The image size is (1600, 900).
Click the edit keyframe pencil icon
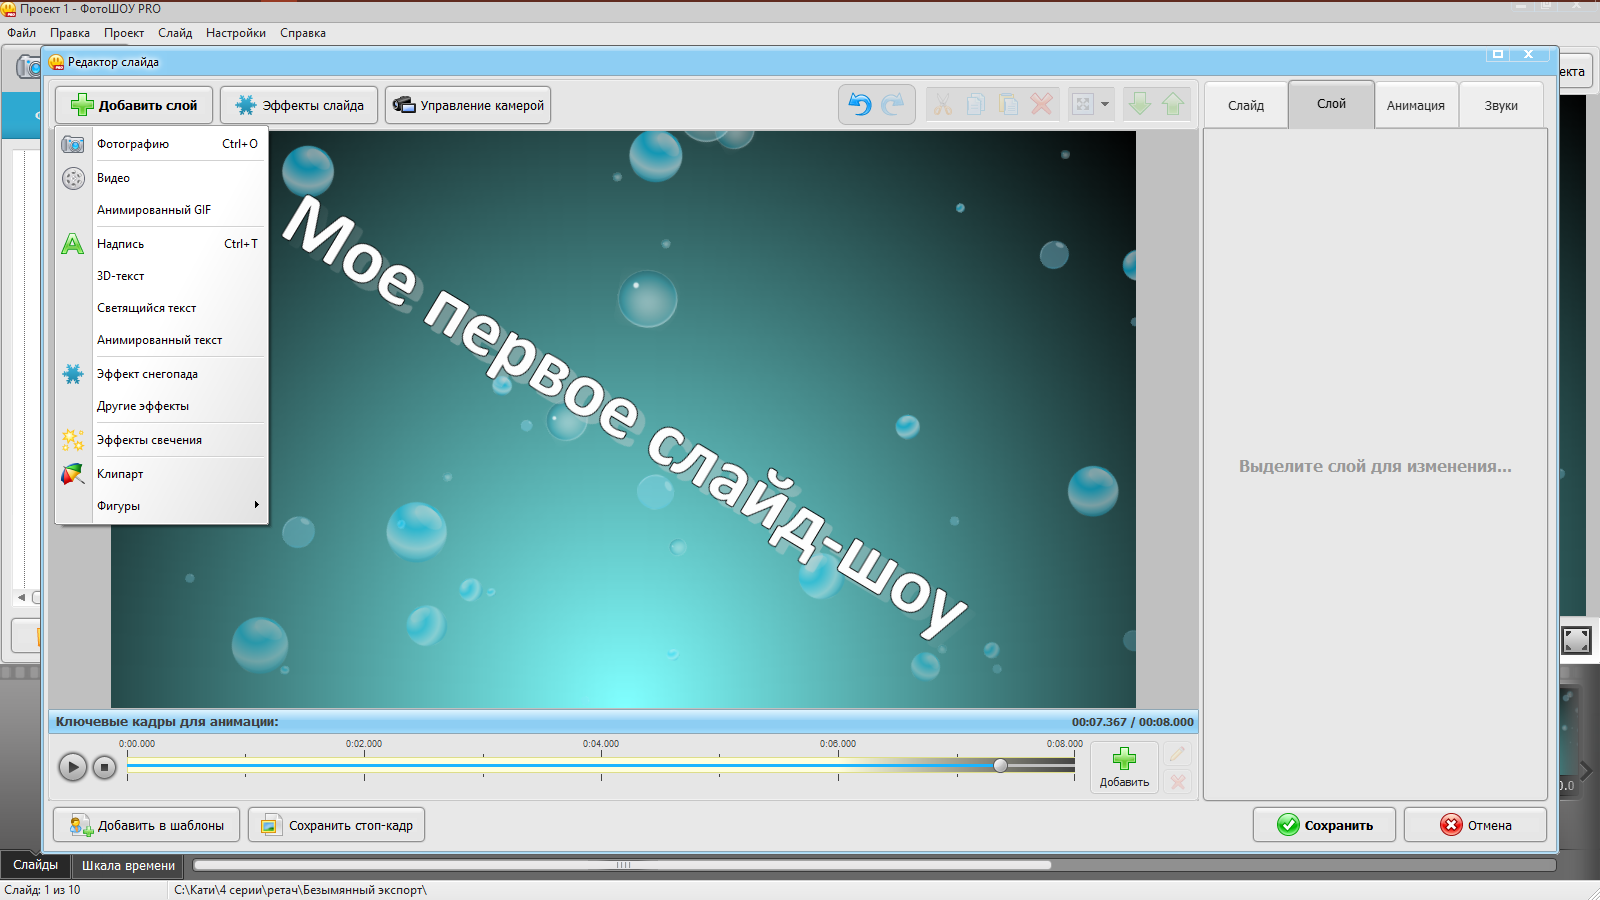(x=1177, y=754)
